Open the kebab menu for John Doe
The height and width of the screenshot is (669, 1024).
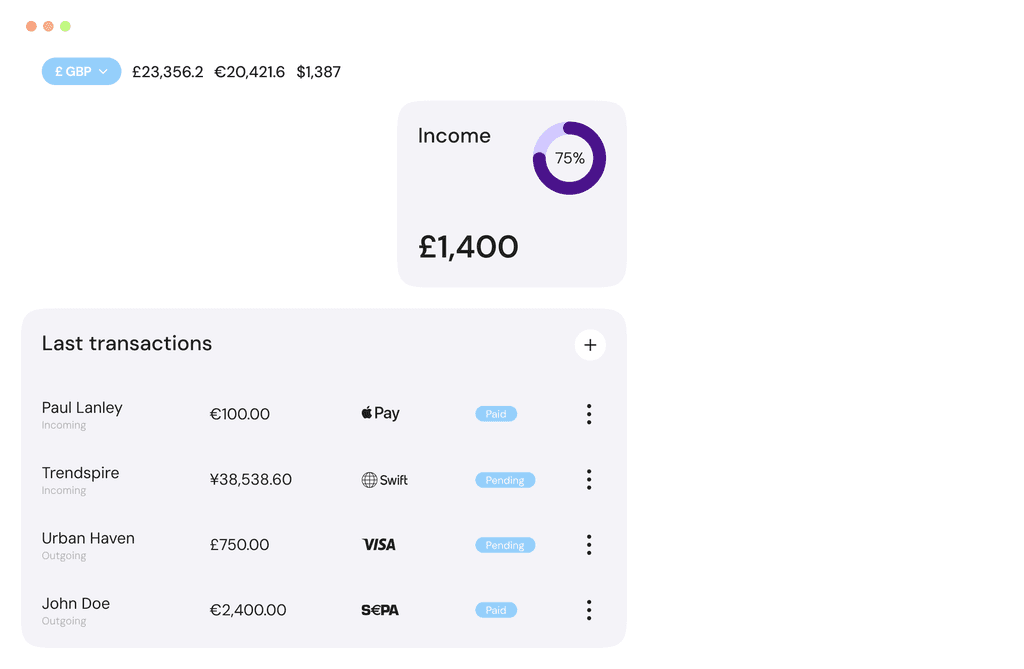[589, 610]
